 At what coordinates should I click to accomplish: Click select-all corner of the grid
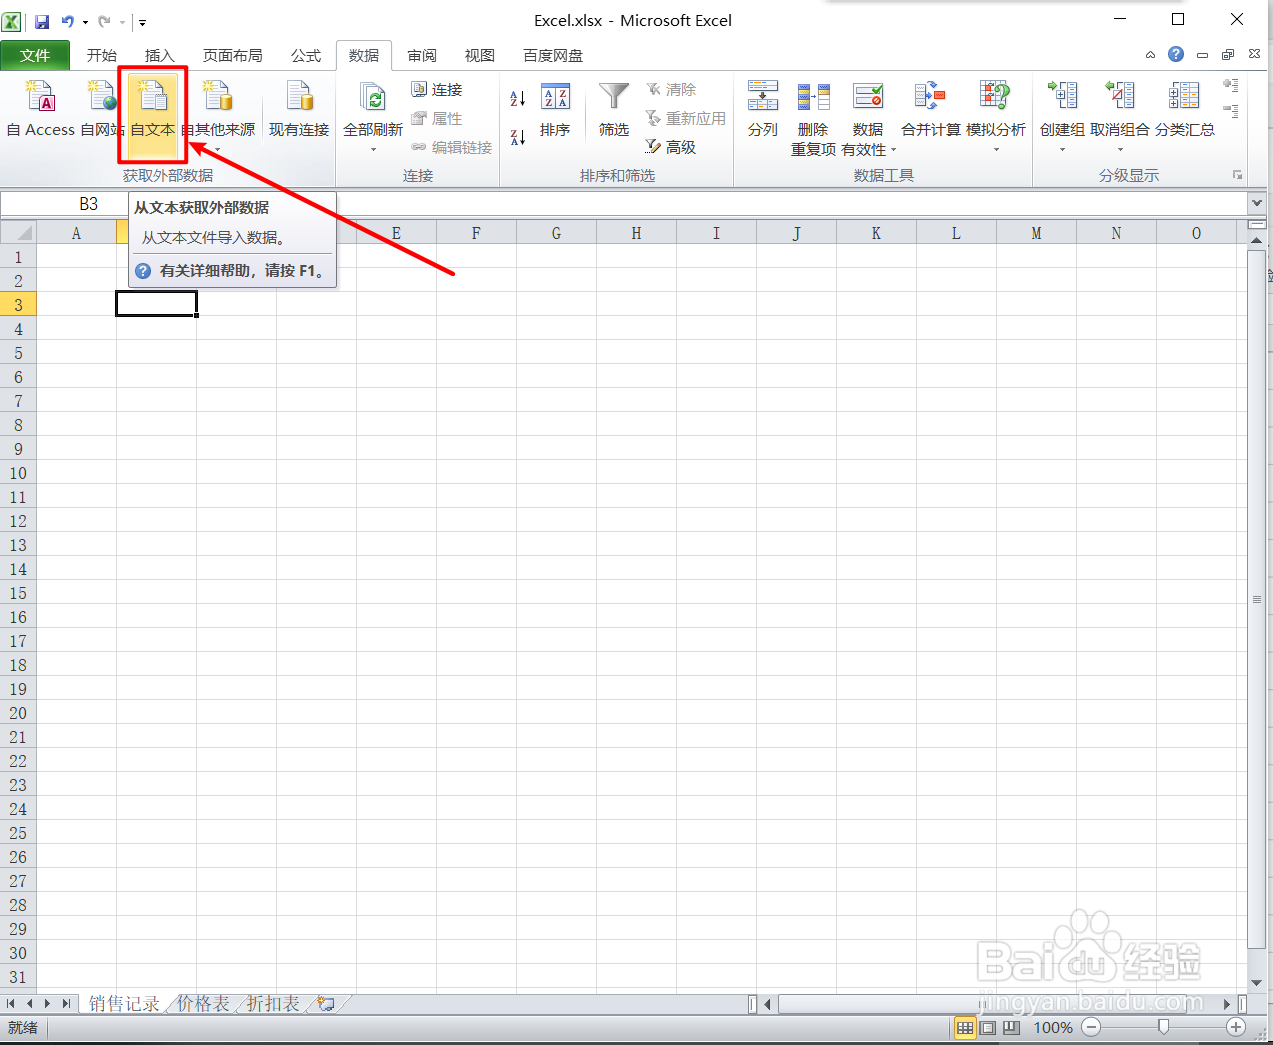coord(19,233)
